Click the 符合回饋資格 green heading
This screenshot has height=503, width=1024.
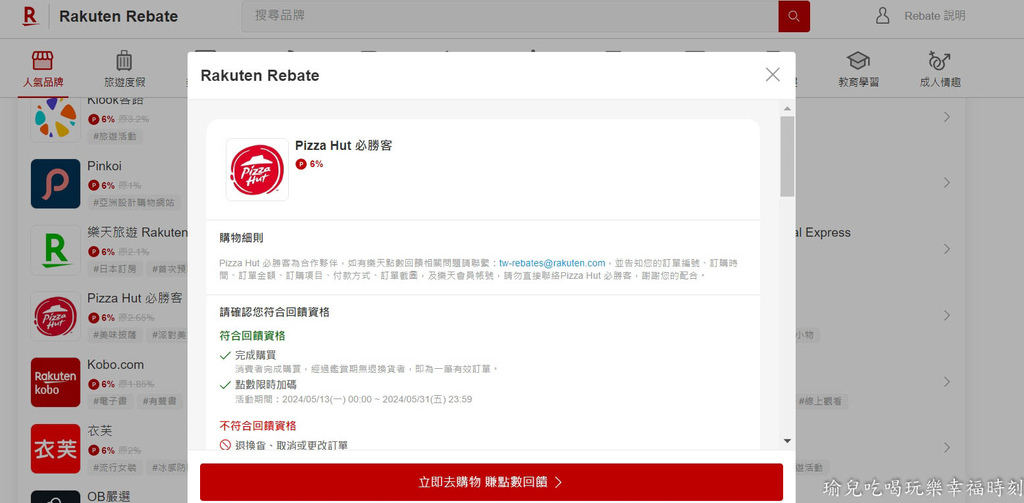pos(252,336)
